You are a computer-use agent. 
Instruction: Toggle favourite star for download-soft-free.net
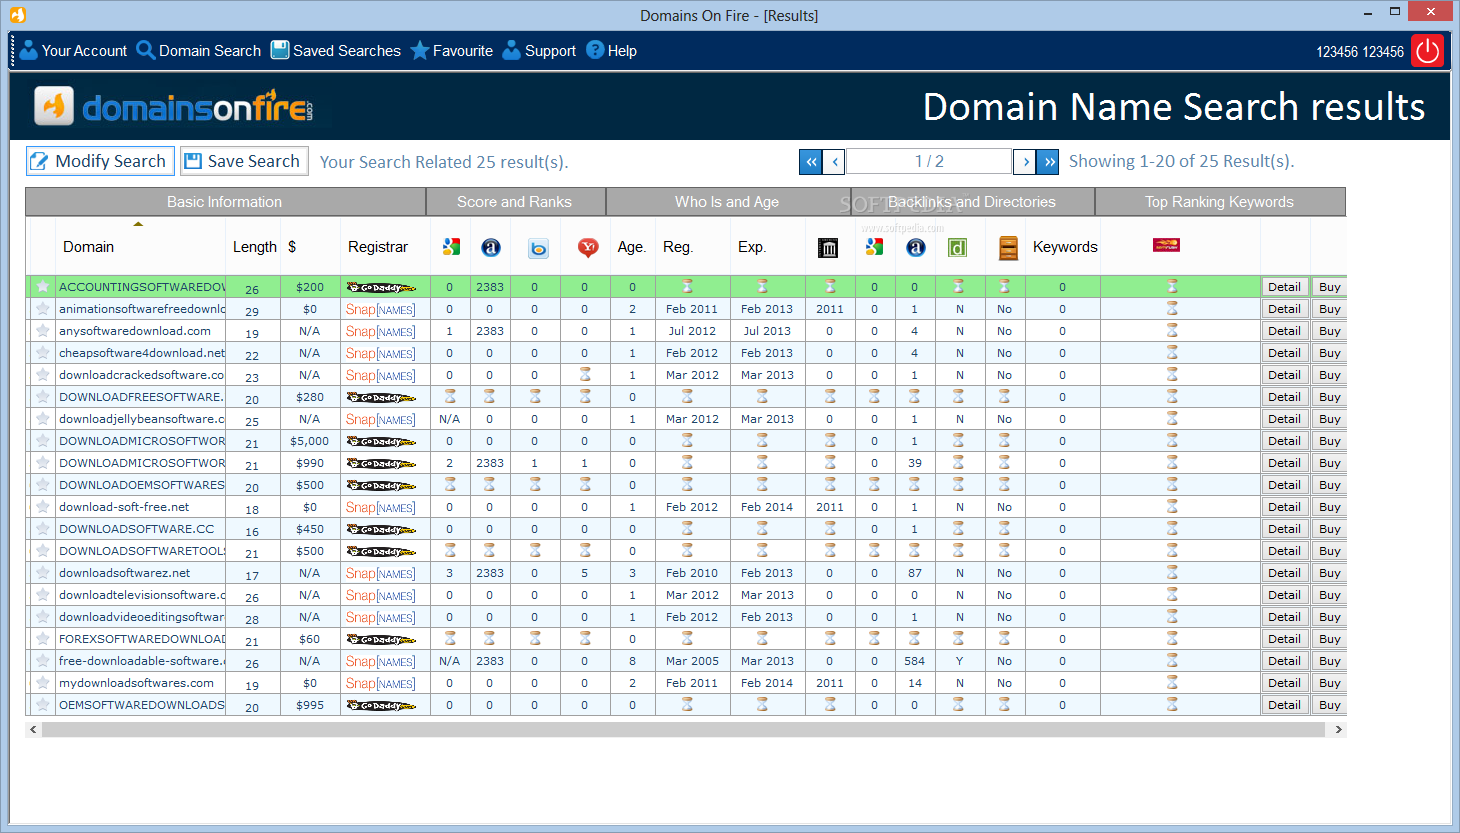(43, 507)
